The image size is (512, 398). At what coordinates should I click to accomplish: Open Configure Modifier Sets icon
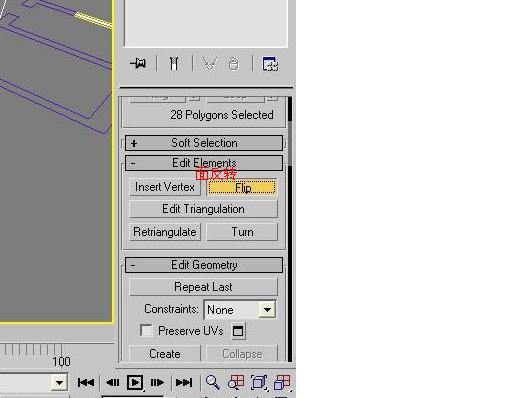coord(270,63)
